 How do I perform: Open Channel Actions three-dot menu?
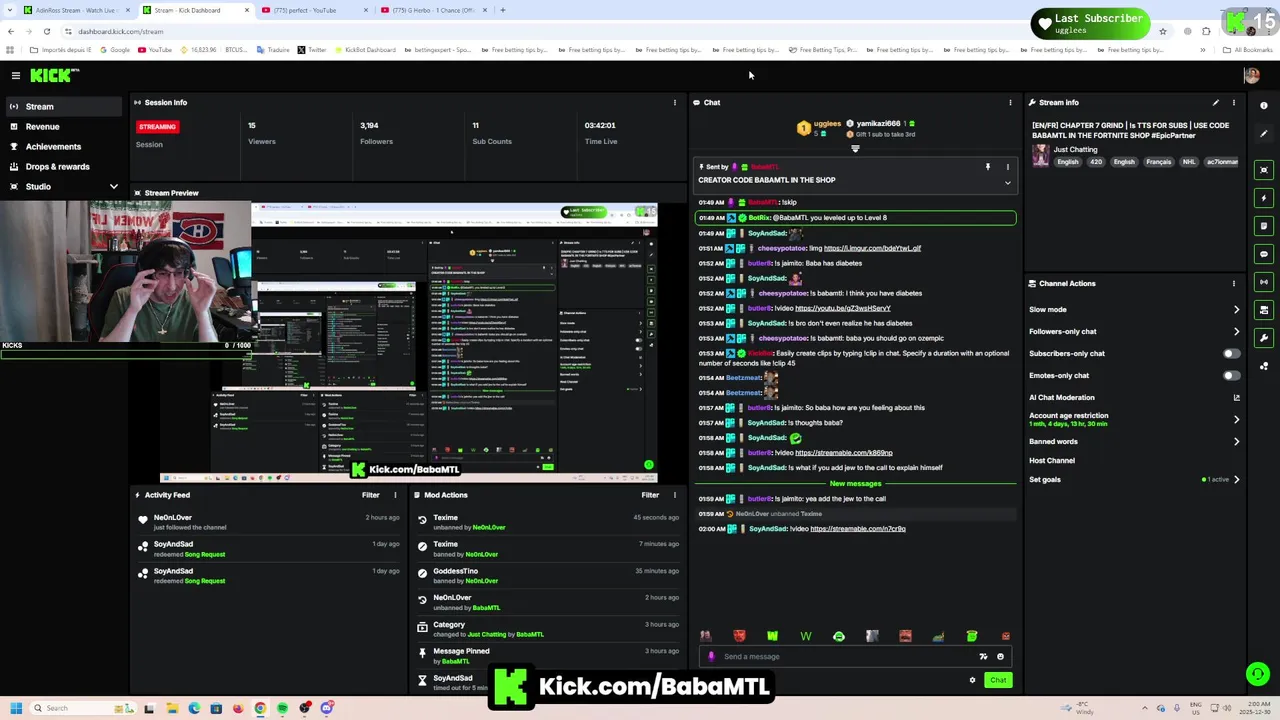(x=1233, y=283)
